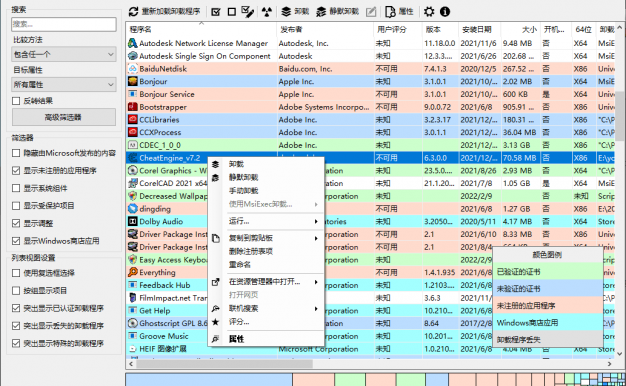Click the reload uninstallers refresh icon

133,12
